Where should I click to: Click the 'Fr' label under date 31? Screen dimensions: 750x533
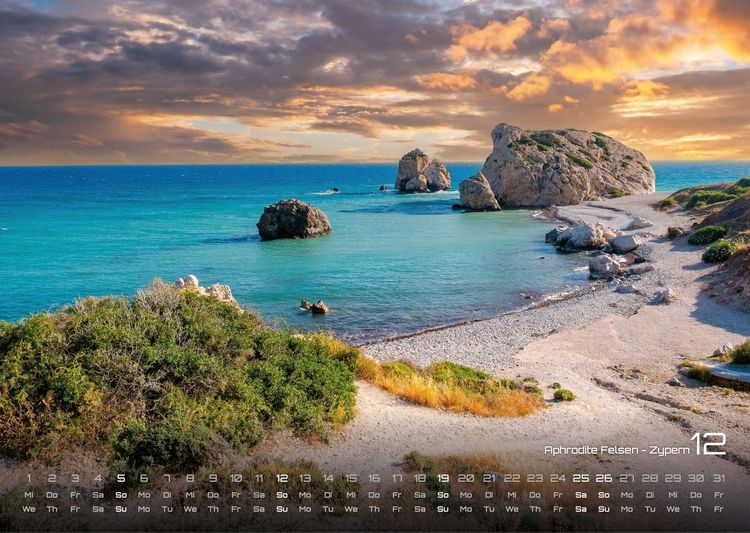[719, 510]
